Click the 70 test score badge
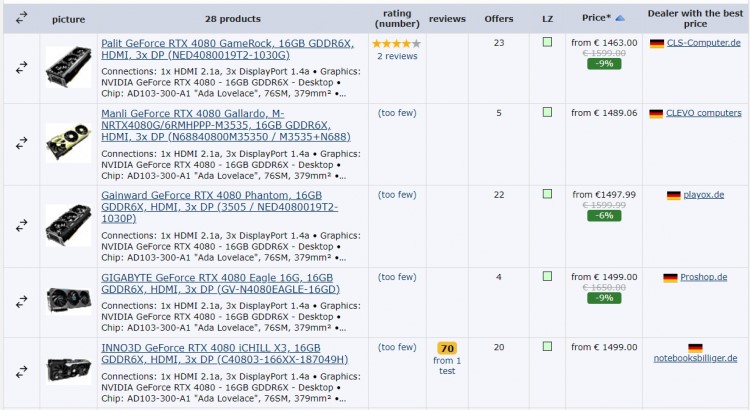The image size is (750, 410). point(446,349)
